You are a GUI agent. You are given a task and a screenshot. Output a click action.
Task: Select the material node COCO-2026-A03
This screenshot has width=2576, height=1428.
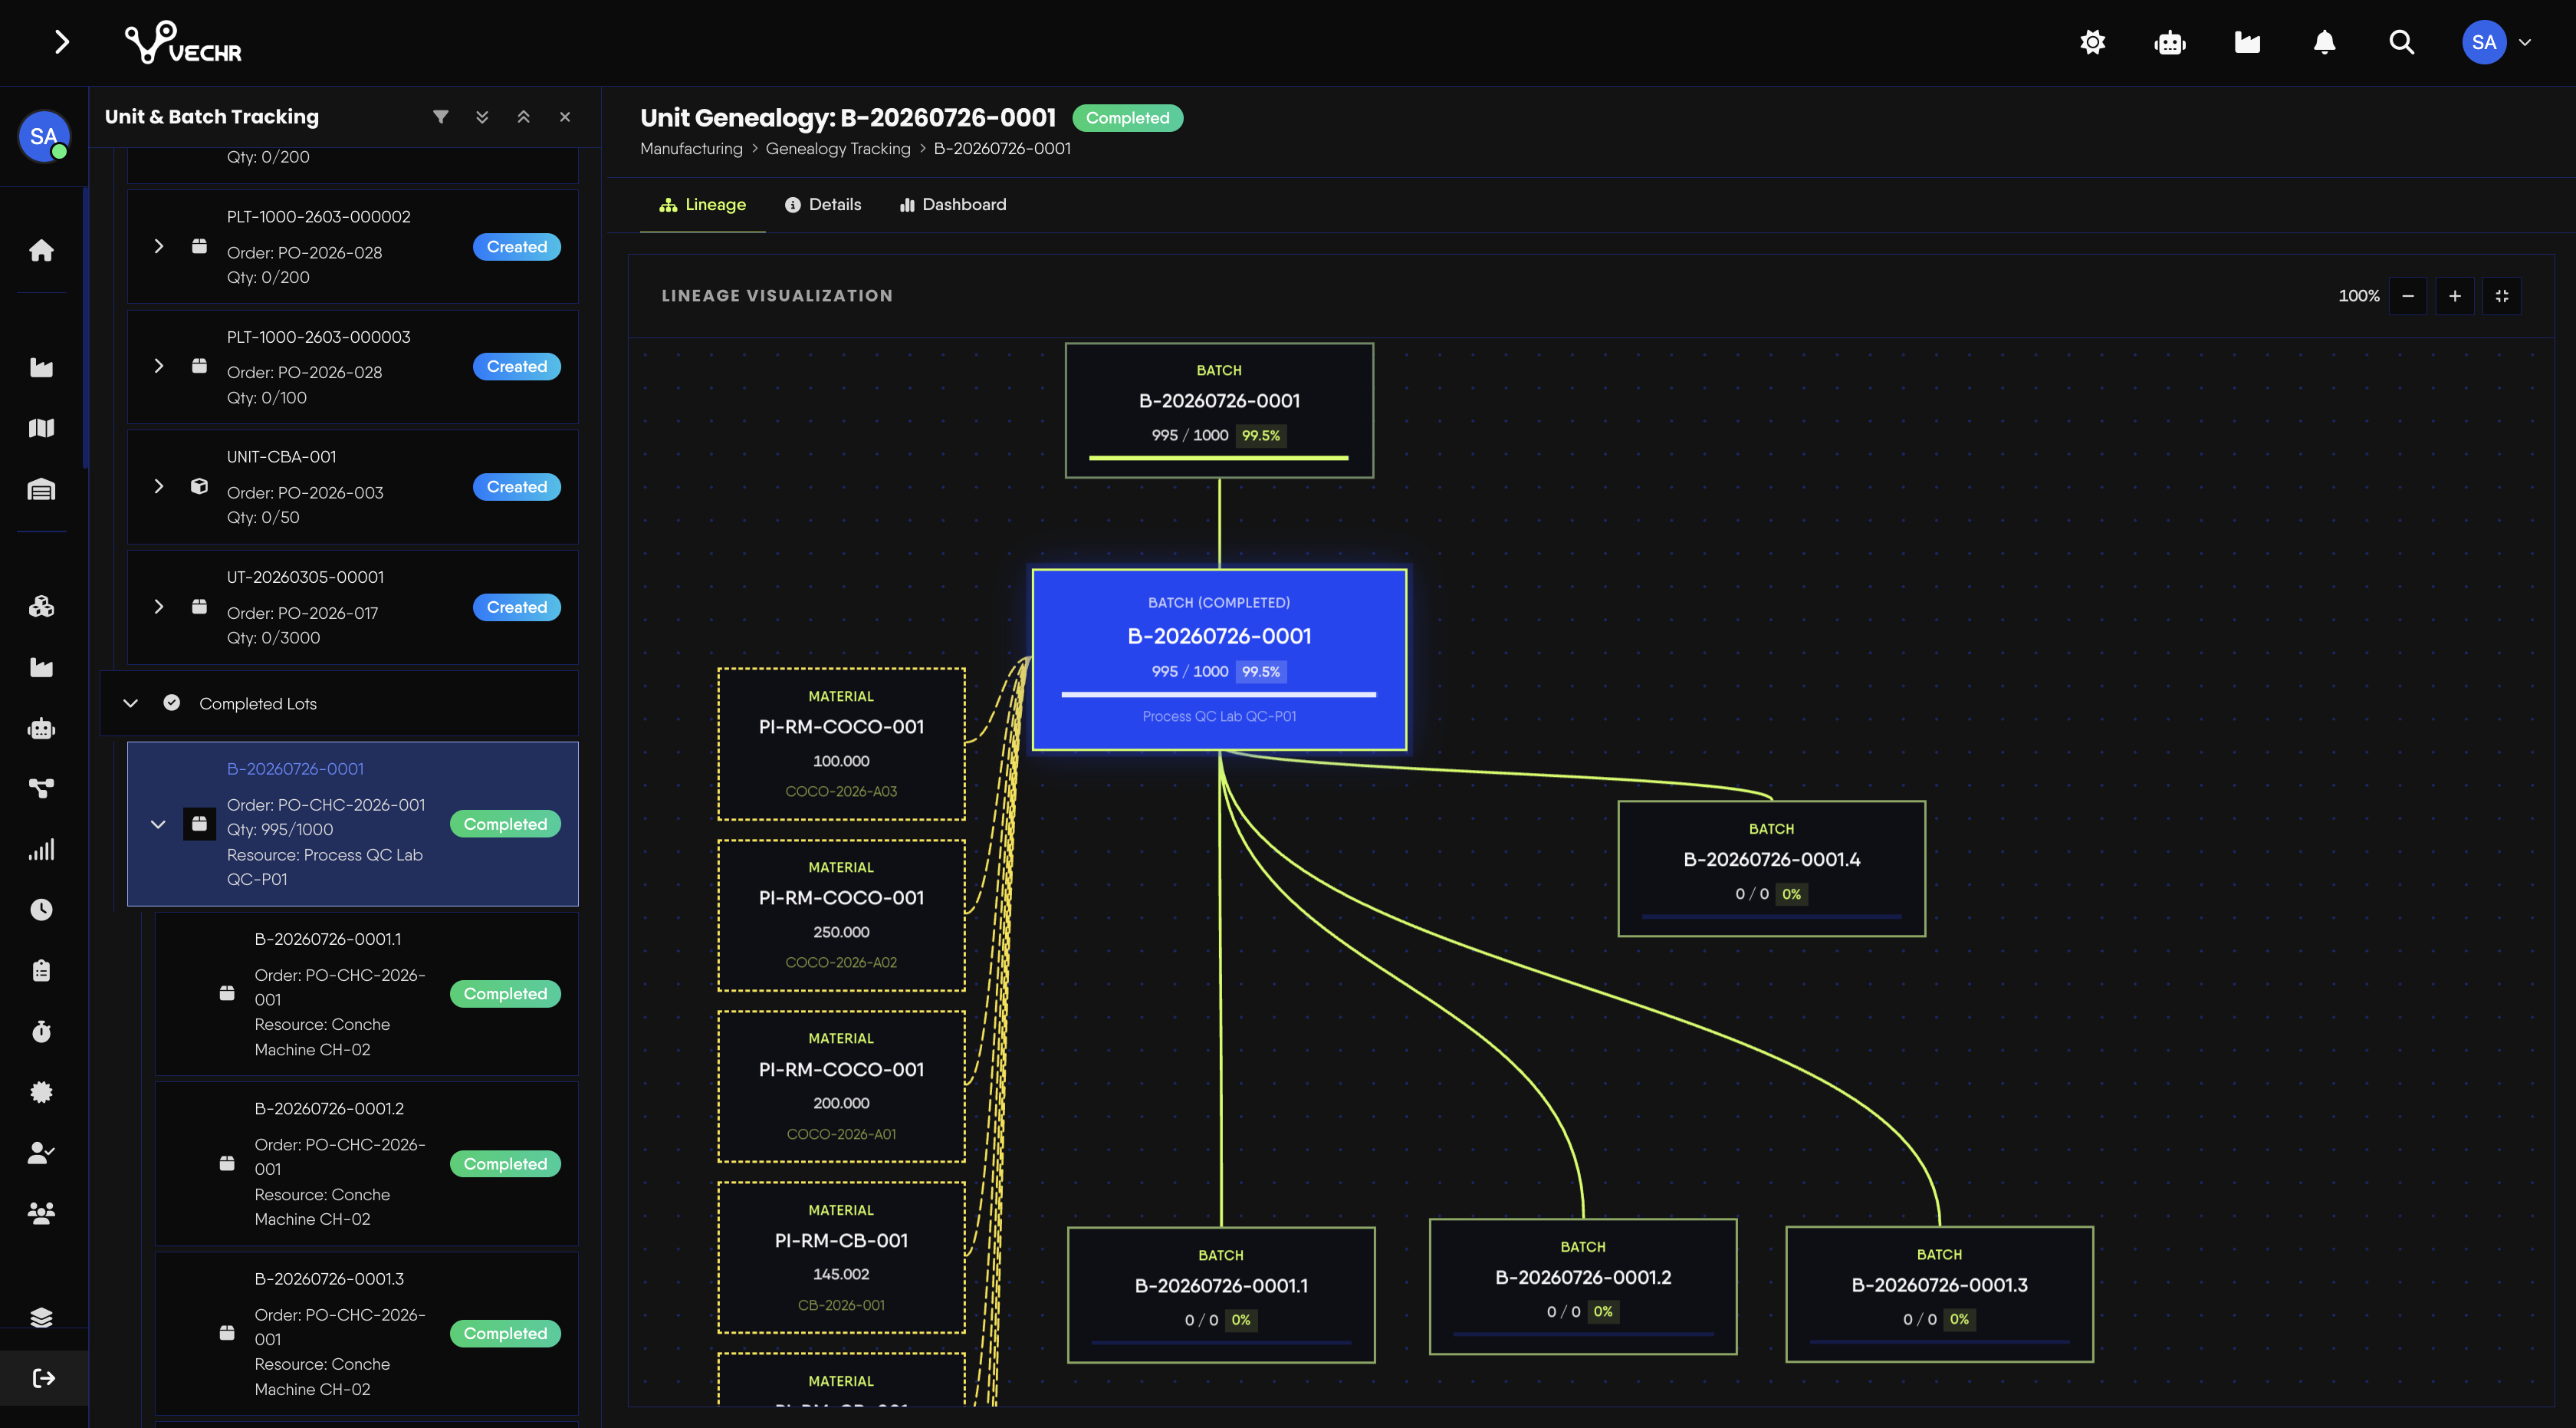pos(841,744)
